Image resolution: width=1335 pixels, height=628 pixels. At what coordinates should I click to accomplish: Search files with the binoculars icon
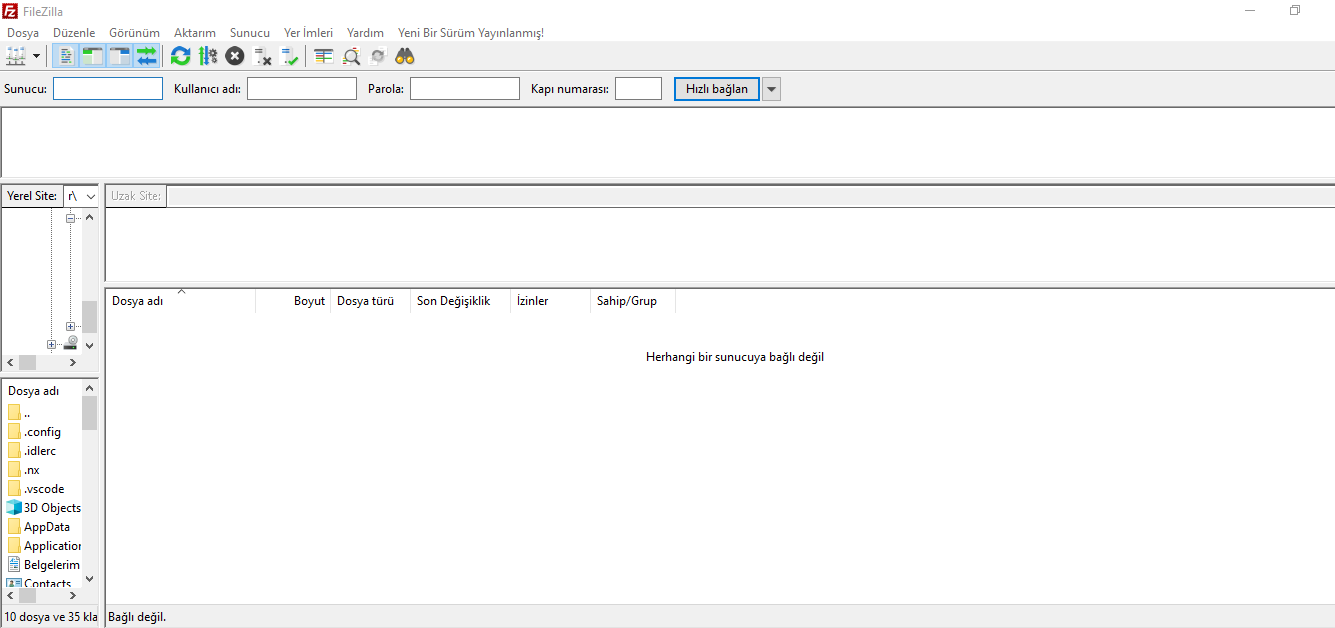click(x=405, y=56)
